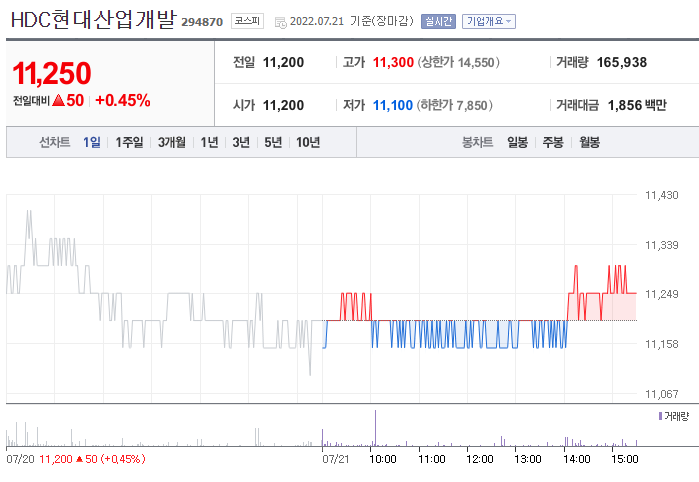Screen dimensions: 699x482
Task: Open the 기업개요 dropdown
Action: coord(489,21)
